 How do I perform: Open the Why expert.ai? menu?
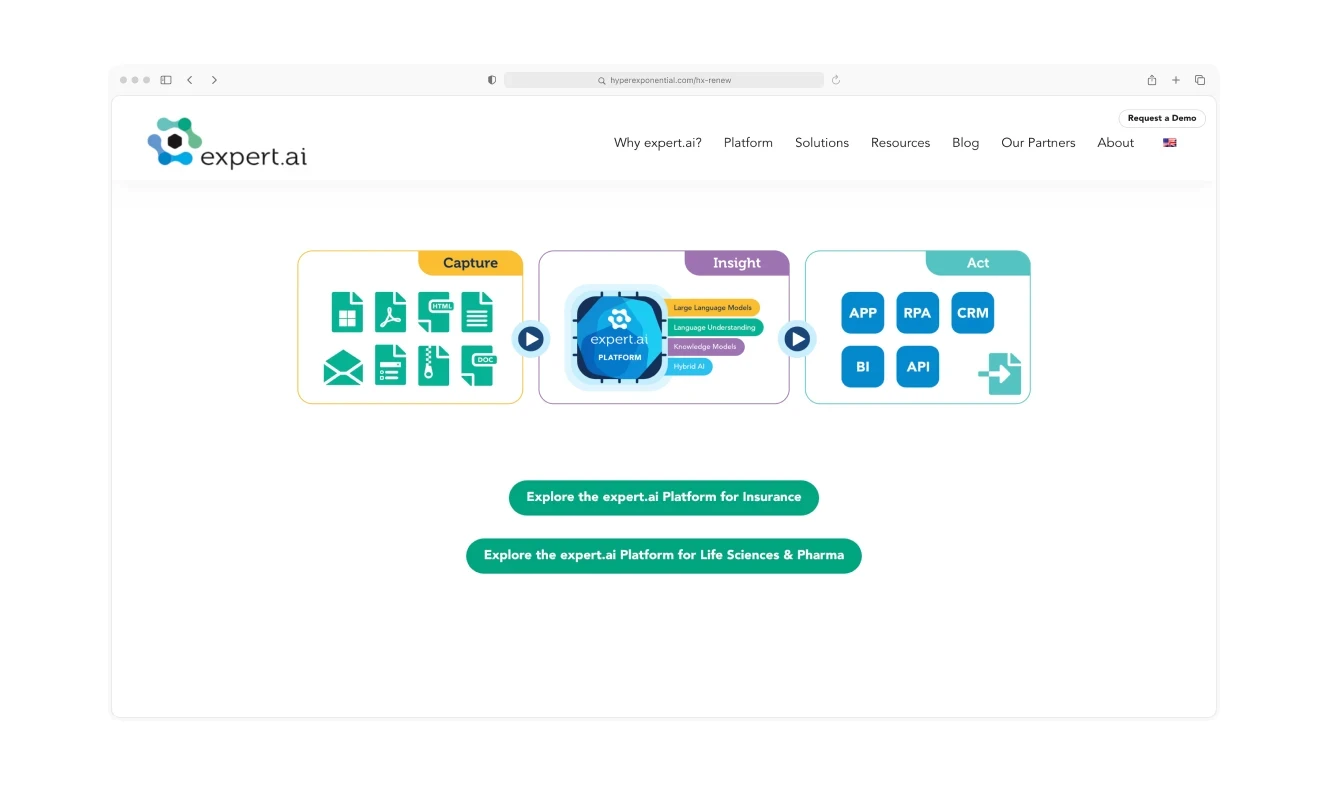tap(658, 143)
